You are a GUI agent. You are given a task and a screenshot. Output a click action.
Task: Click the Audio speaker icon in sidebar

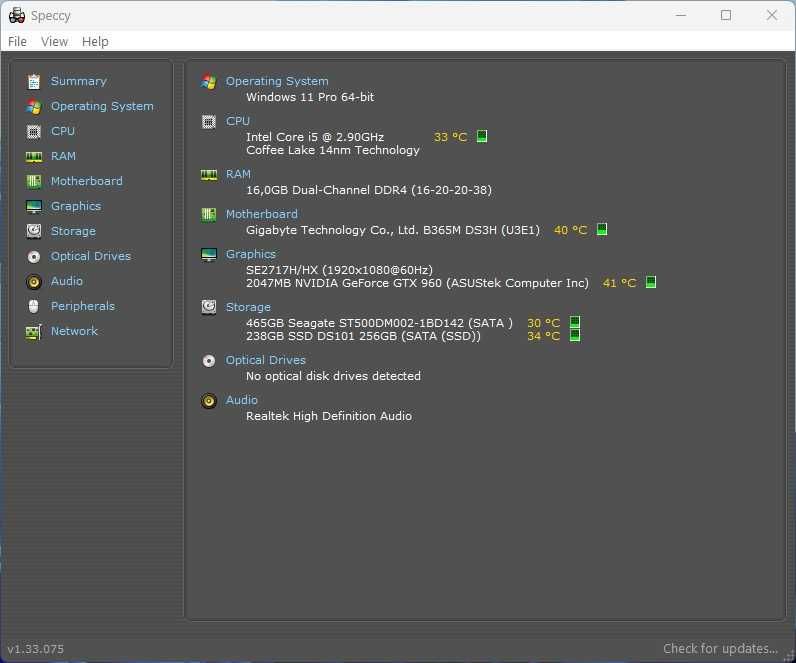pos(34,282)
